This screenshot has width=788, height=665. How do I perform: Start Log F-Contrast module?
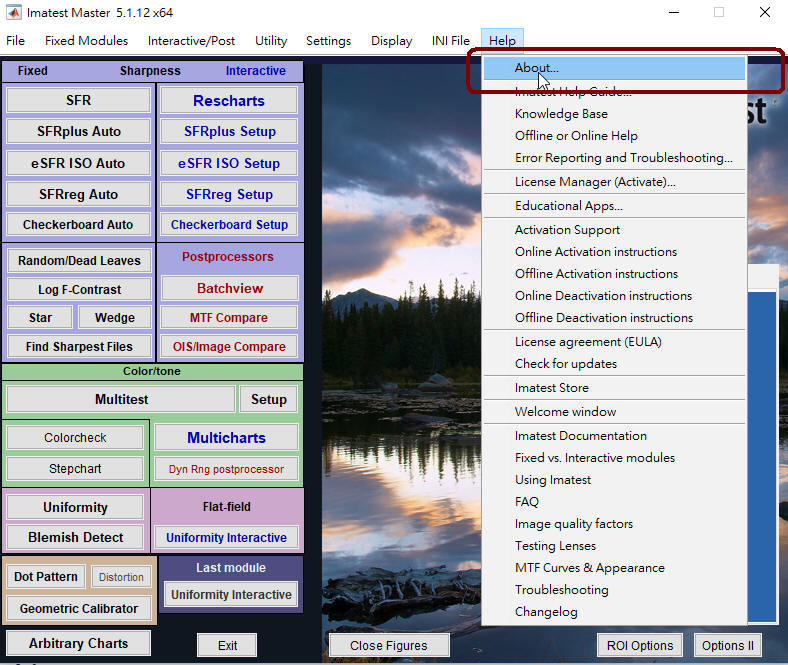click(x=79, y=289)
